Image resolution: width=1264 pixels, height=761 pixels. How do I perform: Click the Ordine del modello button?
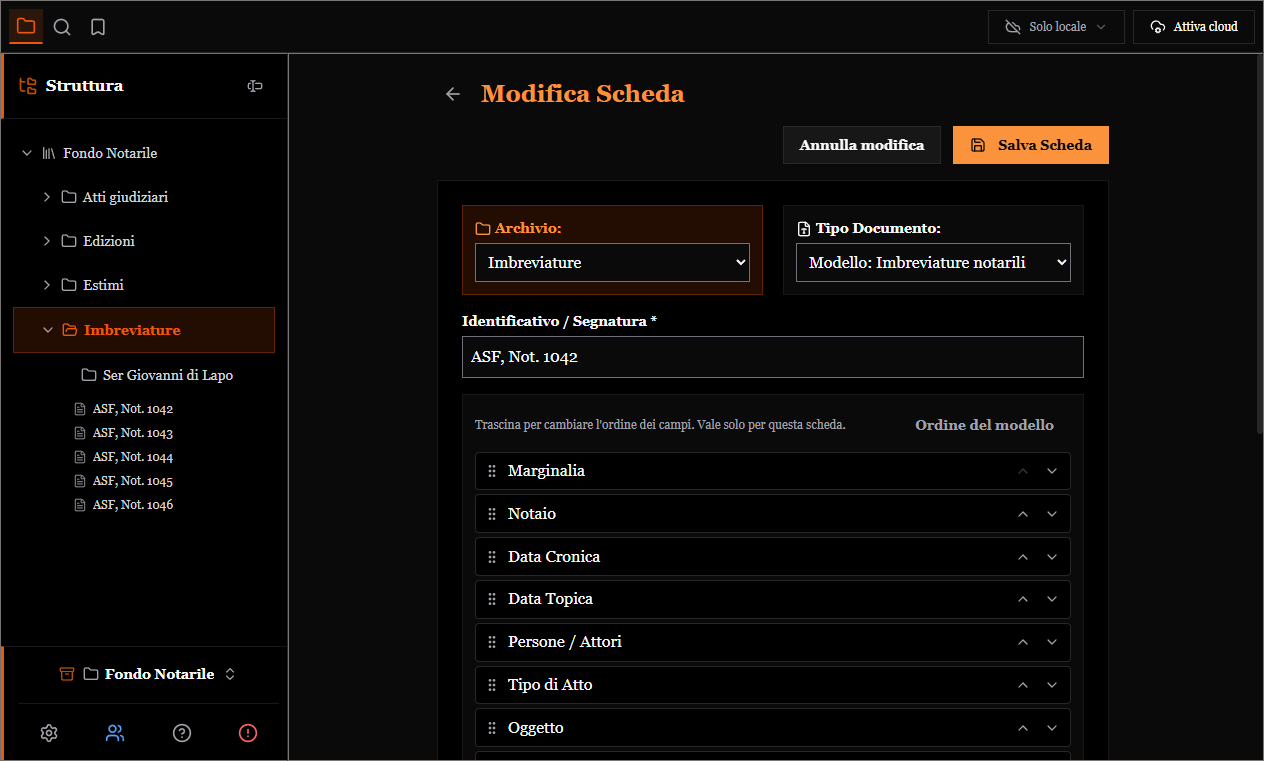(x=984, y=425)
